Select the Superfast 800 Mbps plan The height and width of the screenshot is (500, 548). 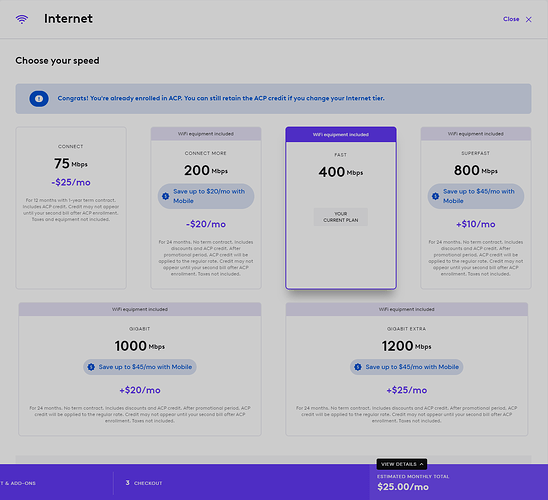point(476,208)
